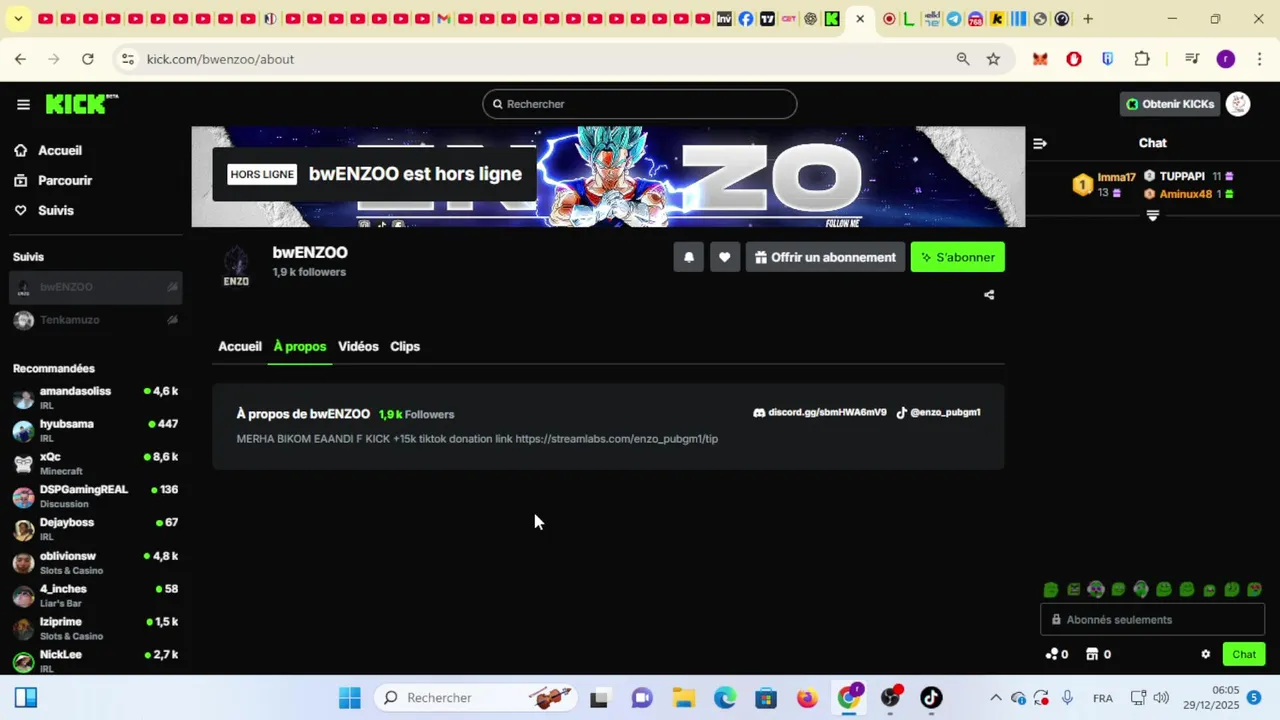The height and width of the screenshot is (720, 1280).
Task: Go back to previous page
Action: click(x=20, y=59)
